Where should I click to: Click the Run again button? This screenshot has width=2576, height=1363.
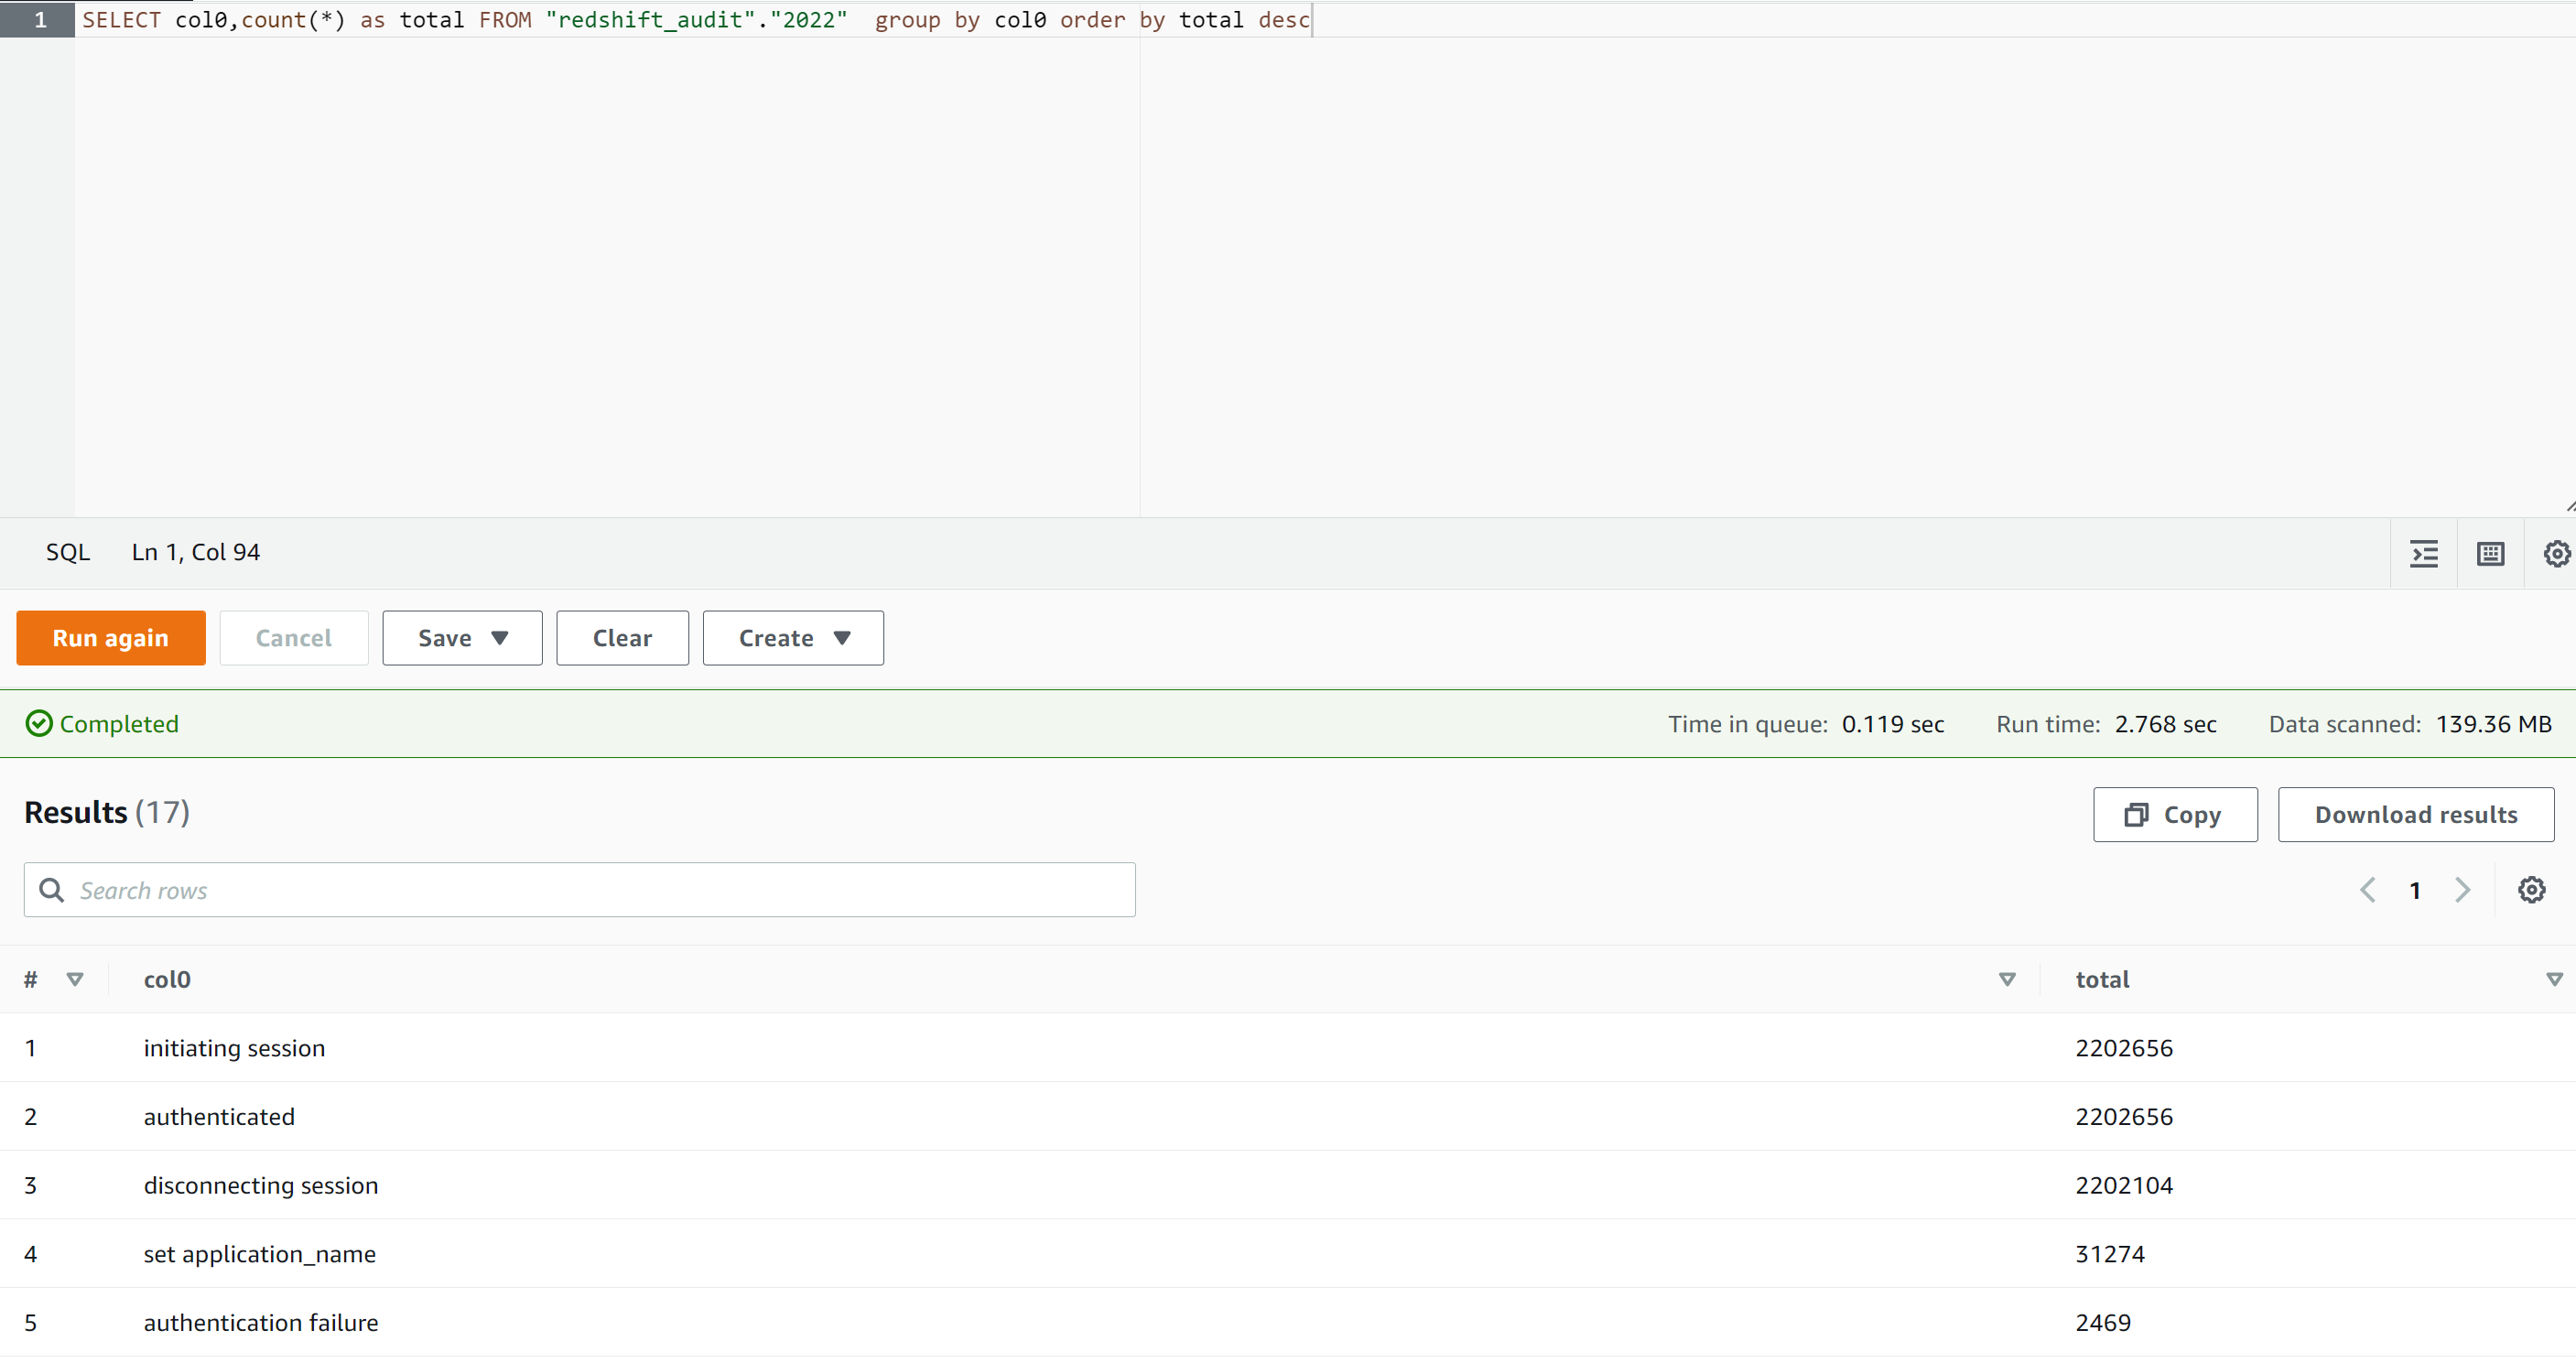pos(110,638)
